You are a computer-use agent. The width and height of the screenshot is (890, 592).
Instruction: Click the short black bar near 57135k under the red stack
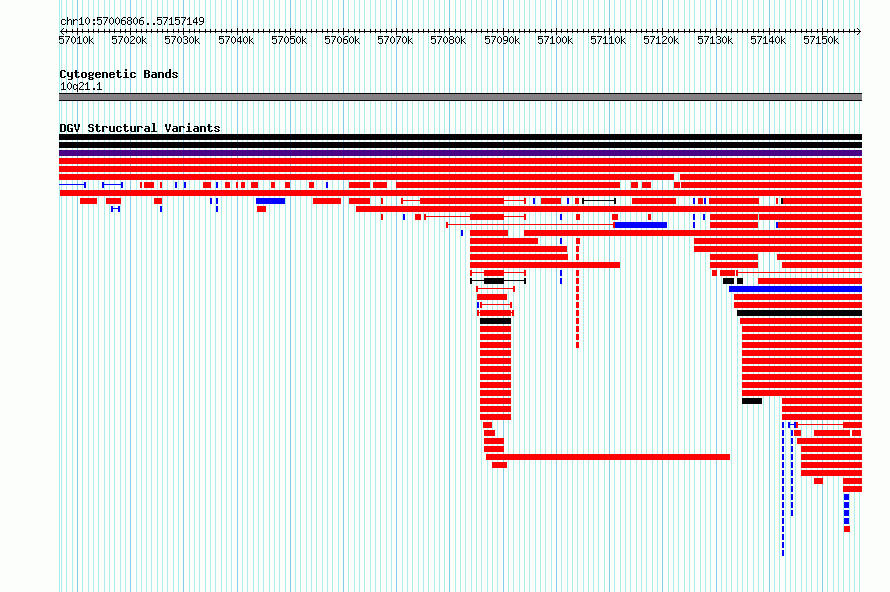tap(752, 401)
